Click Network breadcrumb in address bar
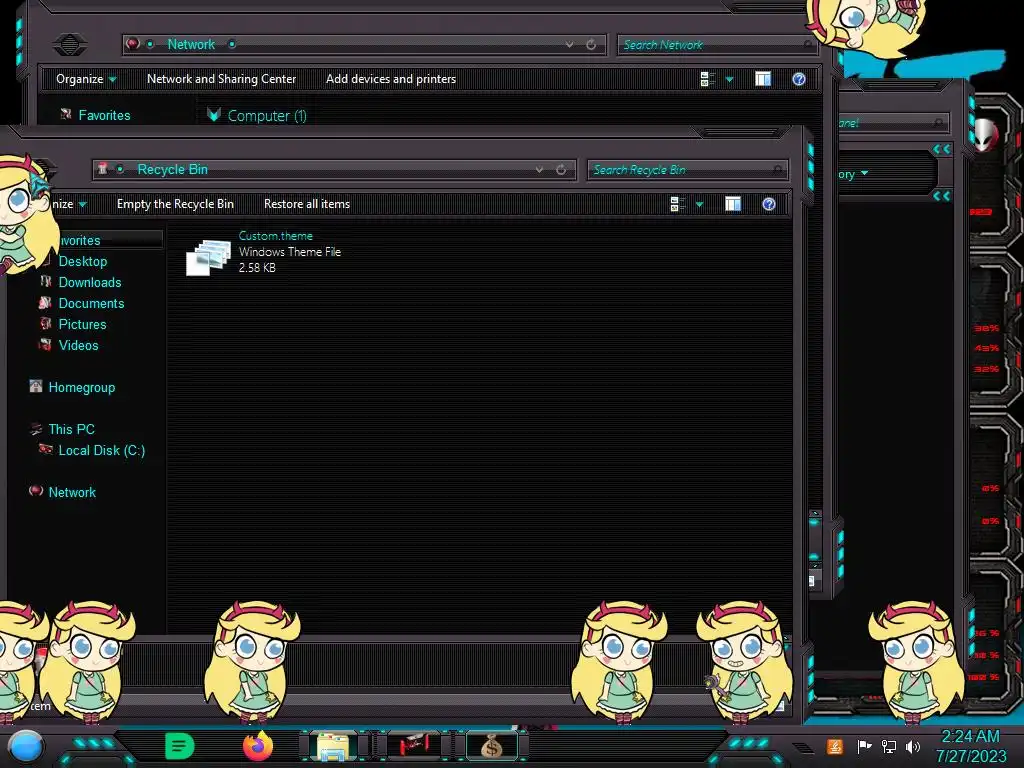Image resolution: width=1024 pixels, height=768 pixels. (x=191, y=44)
